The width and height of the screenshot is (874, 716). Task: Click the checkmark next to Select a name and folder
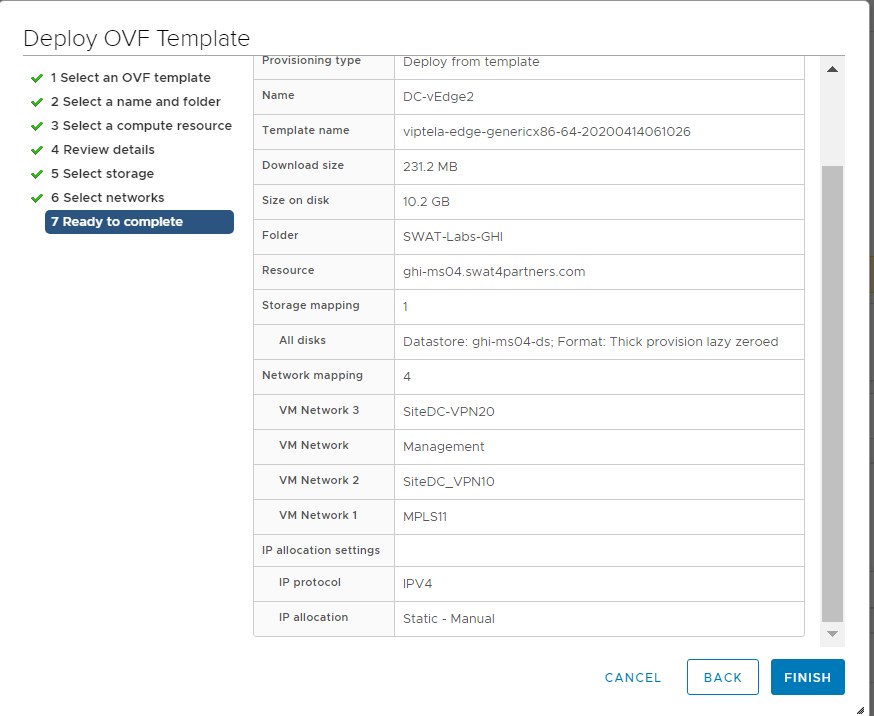click(x=37, y=102)
